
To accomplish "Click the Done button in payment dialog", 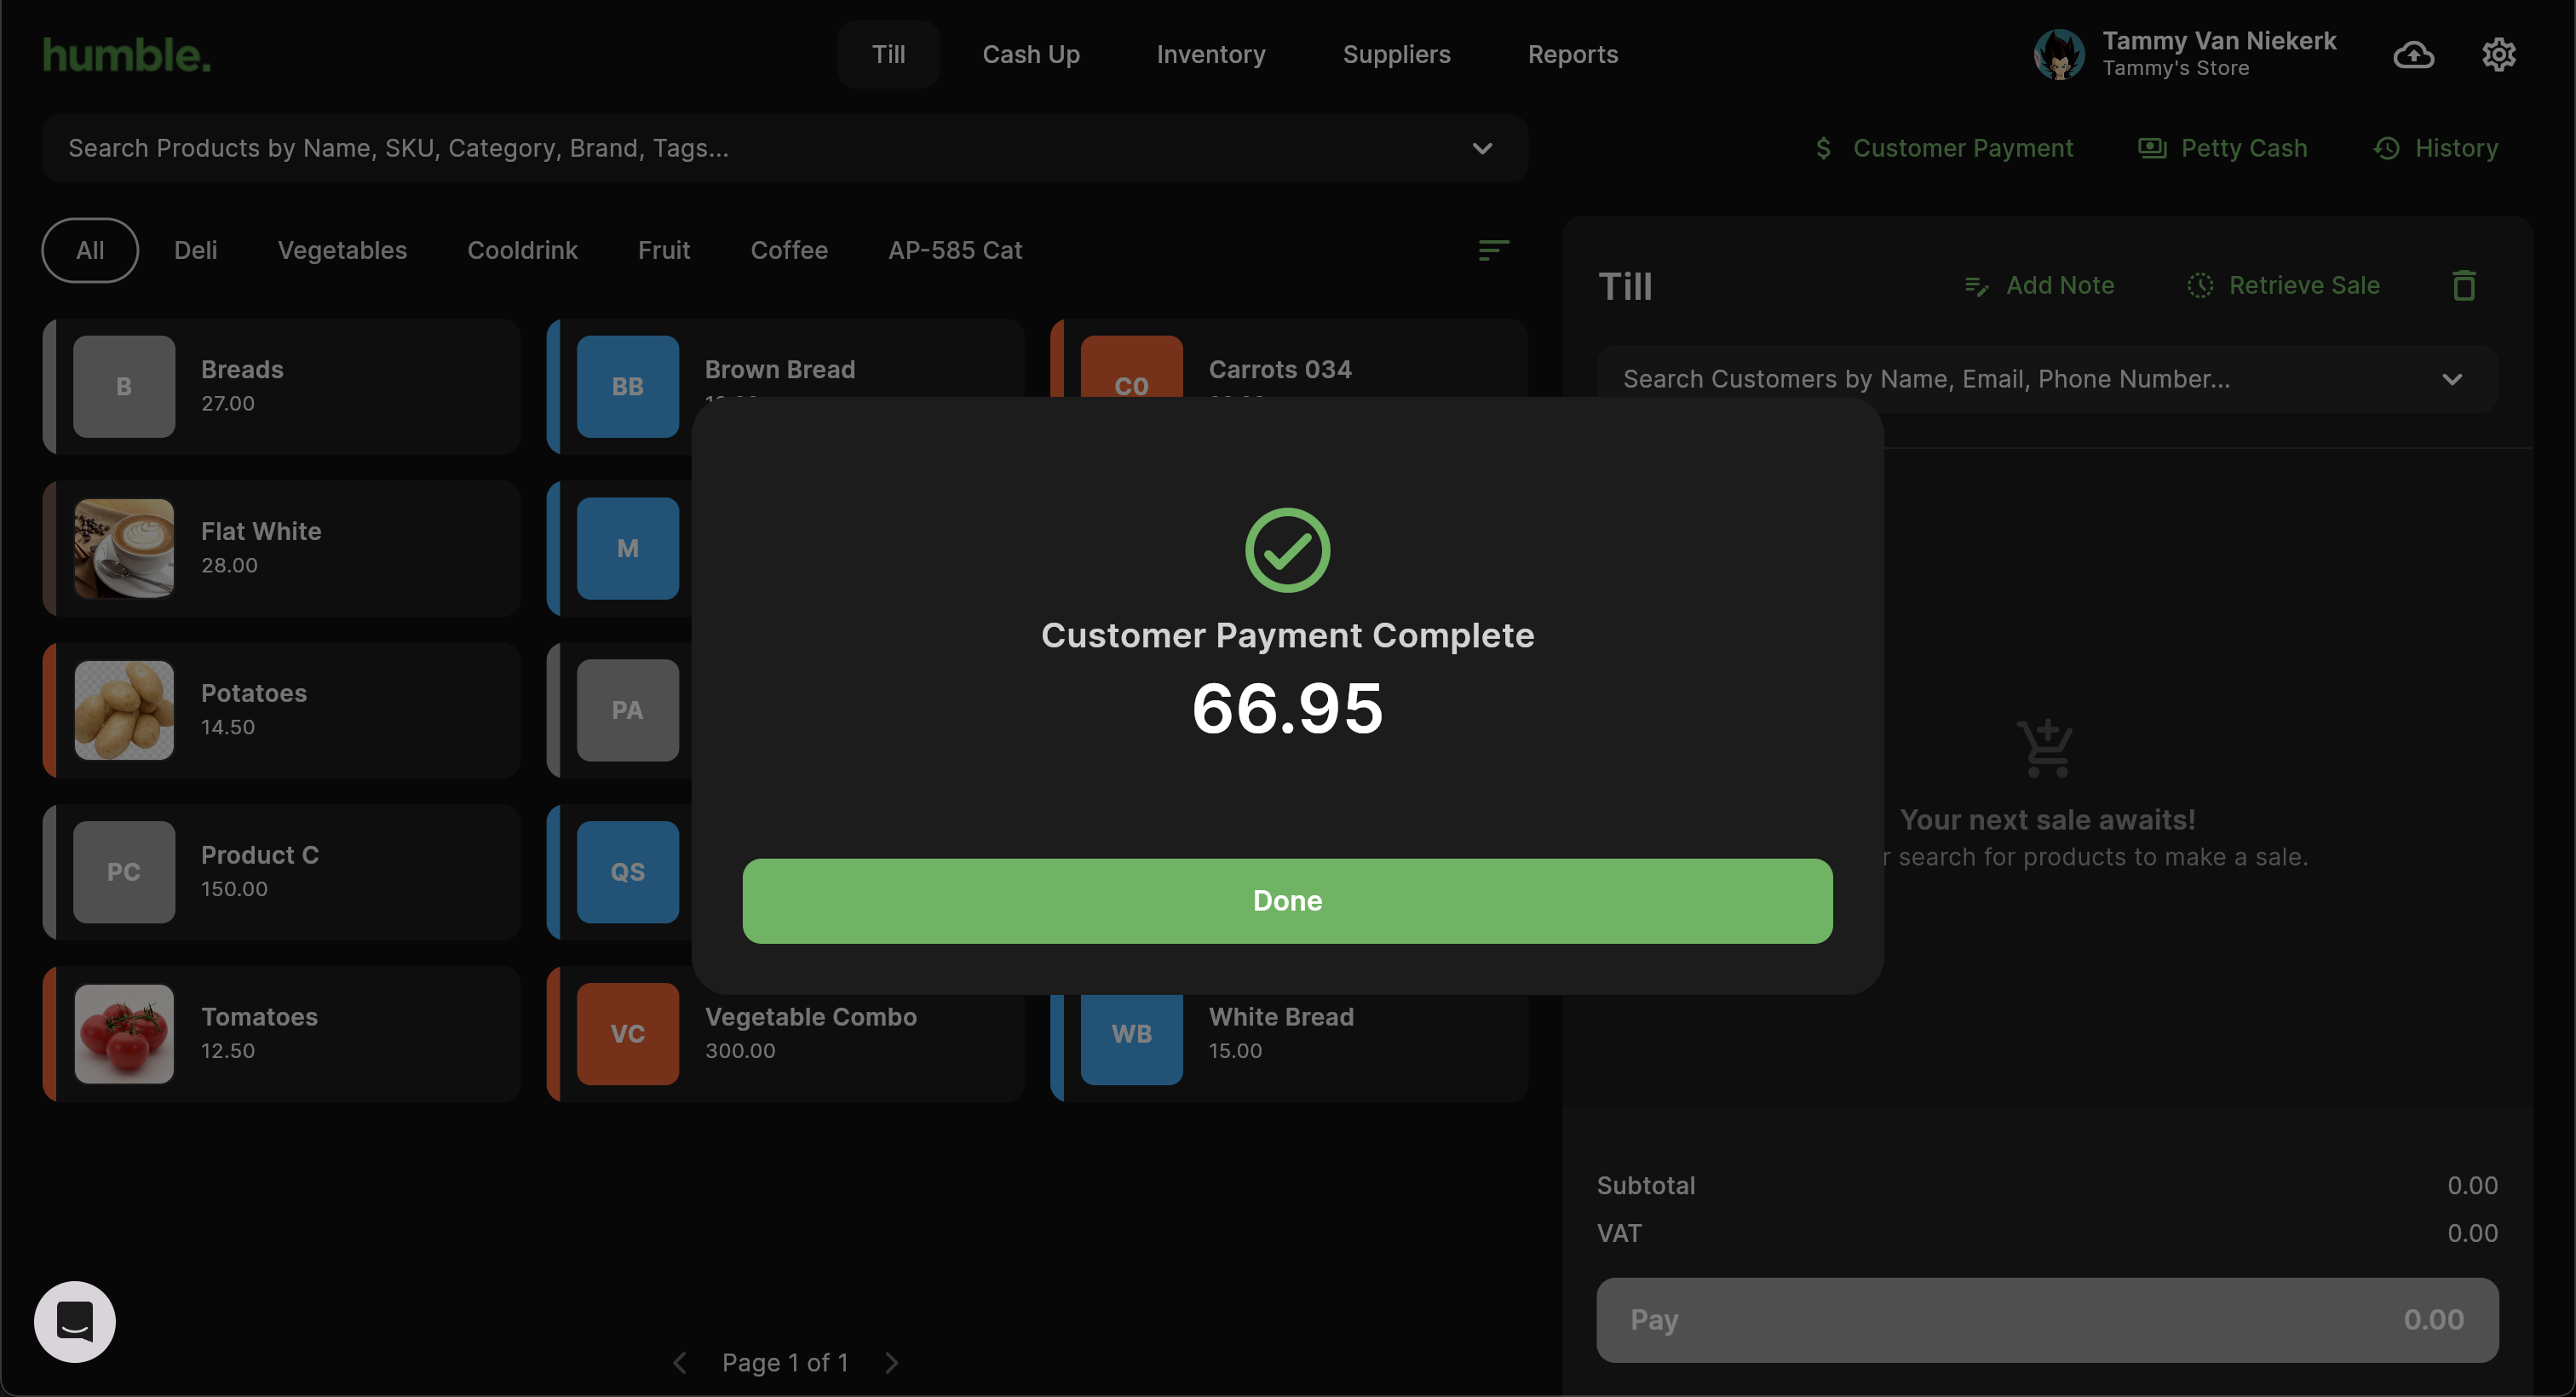I will (x=1287, y=900).
